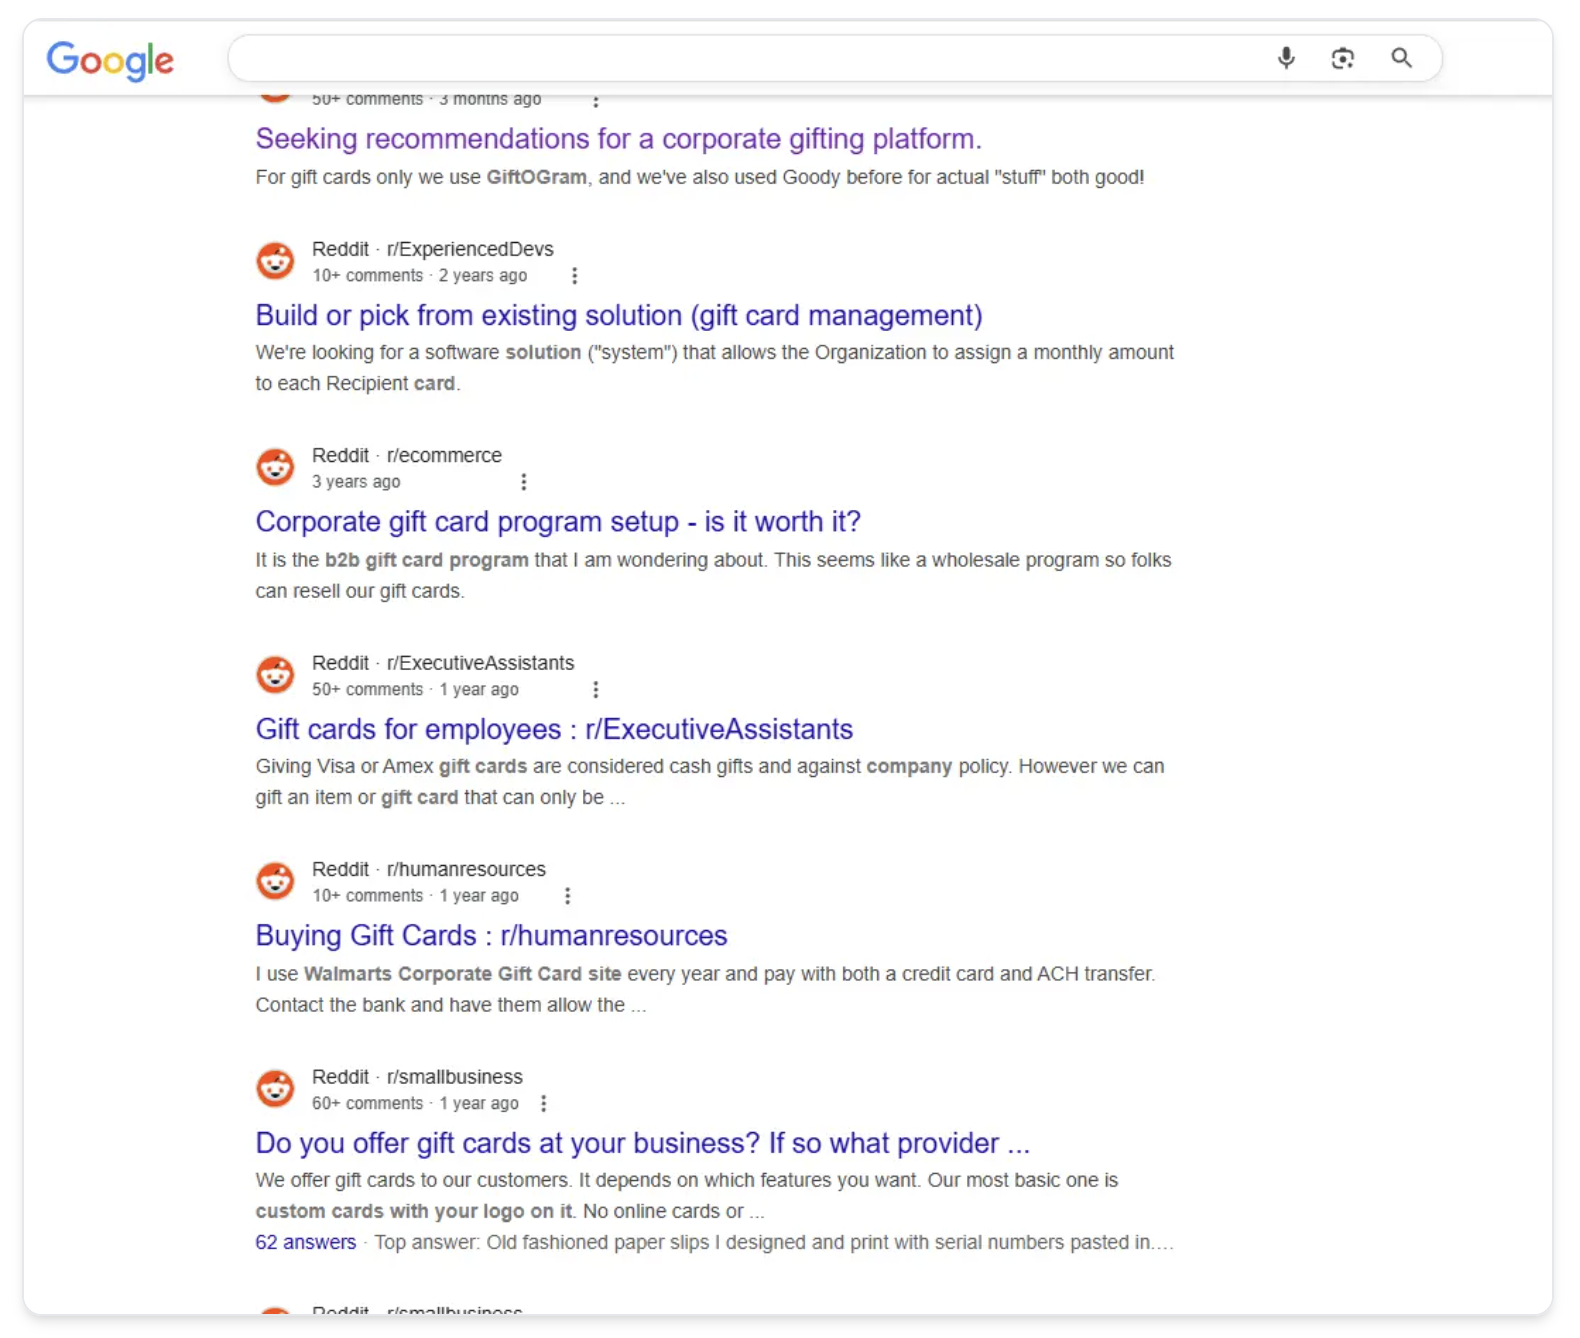Click the Reddit icon beside r/ExperiencedDevs result
The image size is (1580, 1338).
point(274,260)
